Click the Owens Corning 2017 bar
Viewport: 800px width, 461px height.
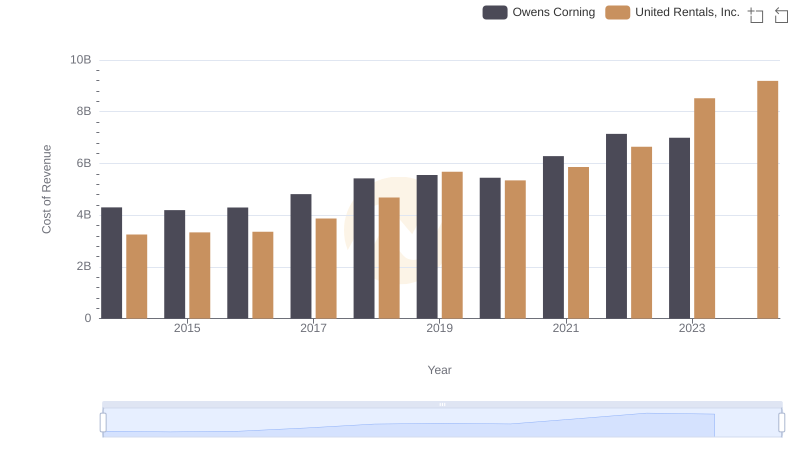(x=301, y=256)
